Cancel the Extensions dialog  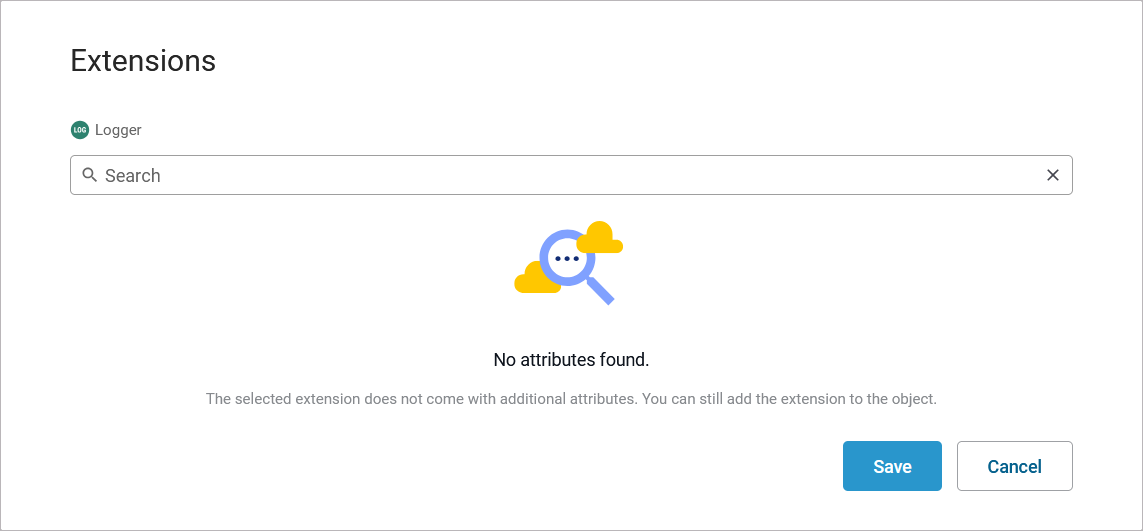click(x=1014, y=466)
